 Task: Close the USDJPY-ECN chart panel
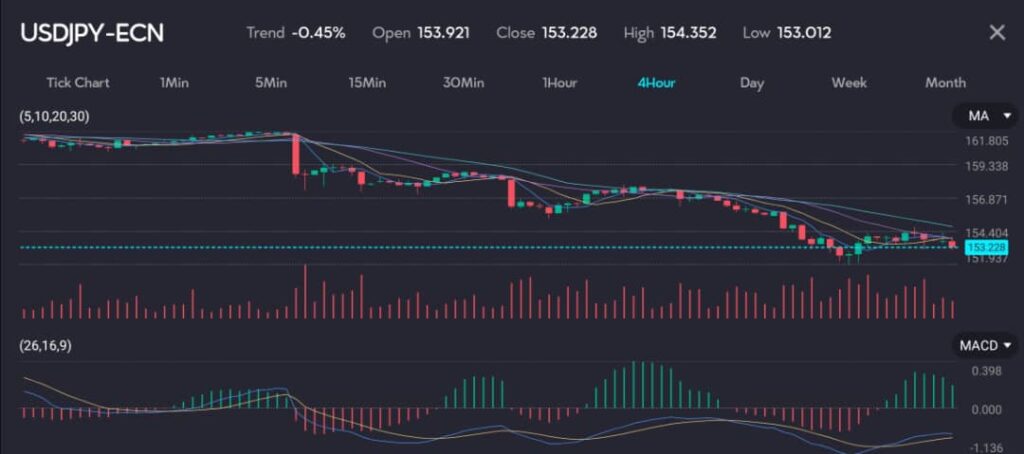click(996, 32)
